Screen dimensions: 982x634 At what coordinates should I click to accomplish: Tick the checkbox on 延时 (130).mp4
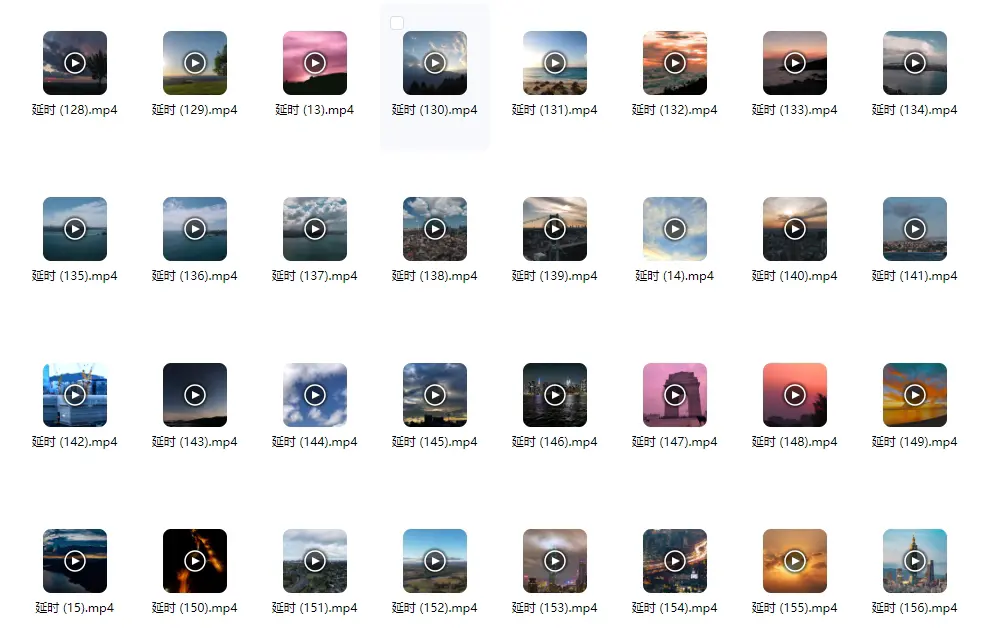[x=397, y=23]
